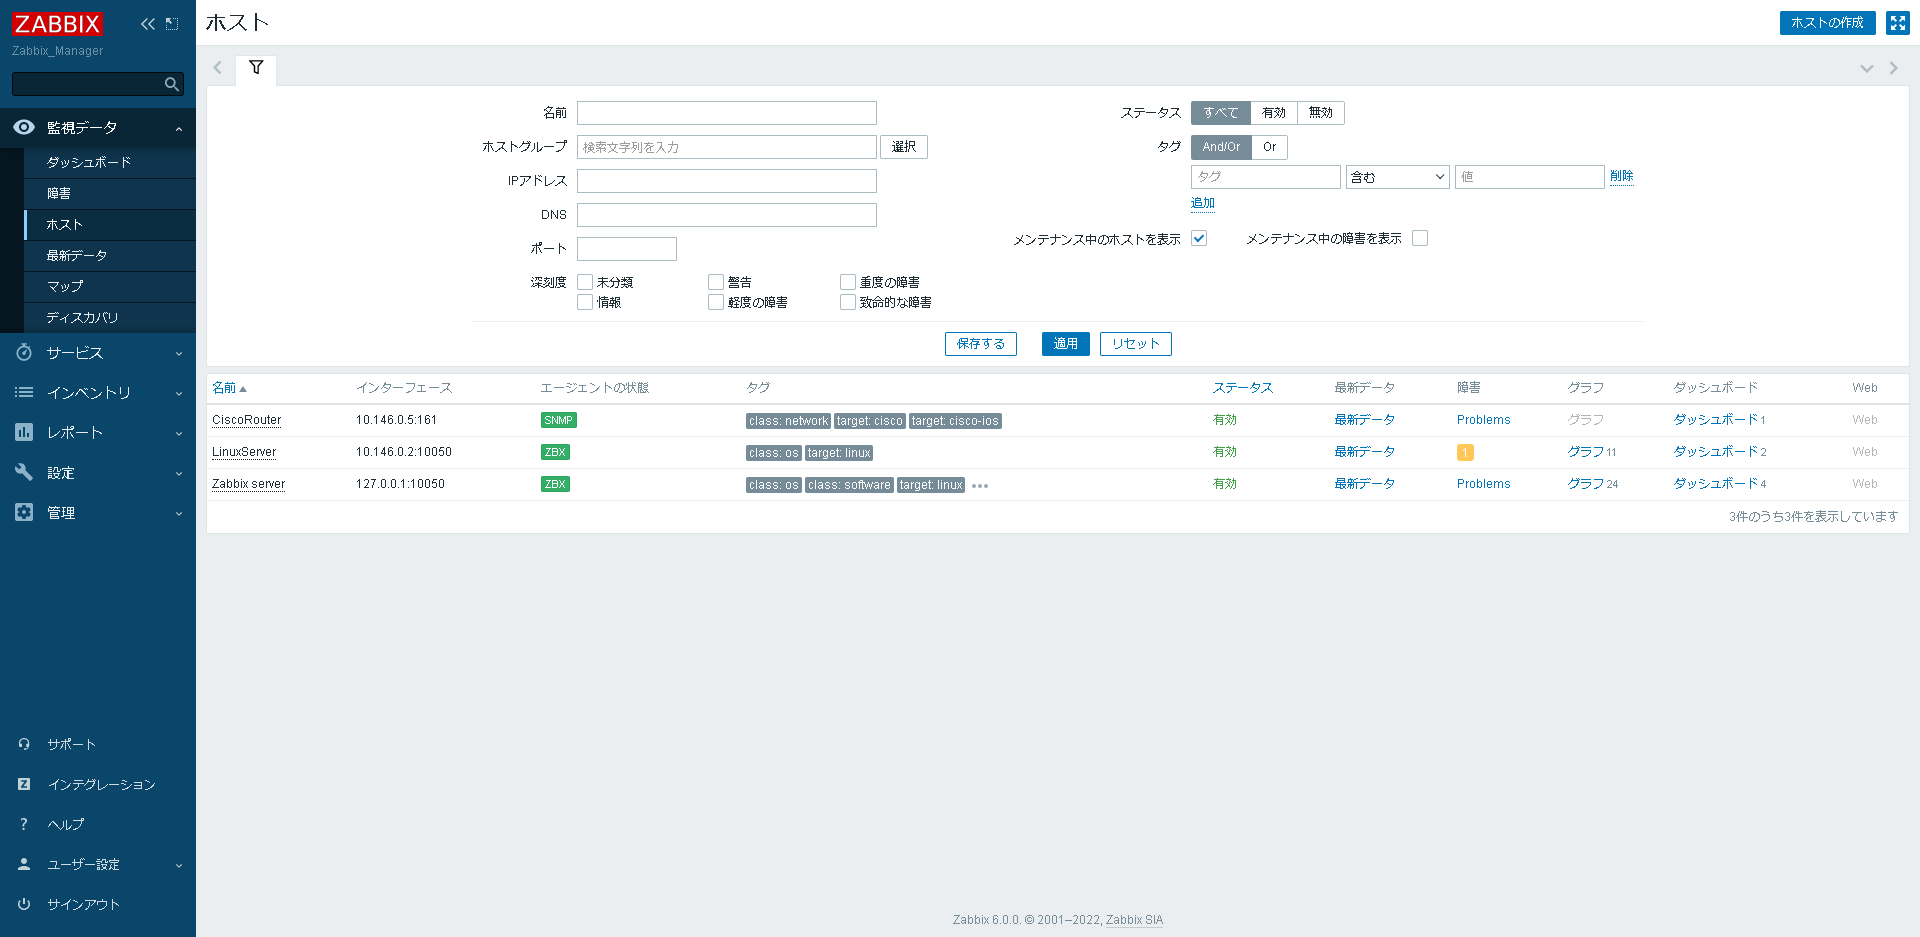Show more tags ellipsis for Zabbix server
Screen dimensions: 1920x937
click(x=980, y=486)
